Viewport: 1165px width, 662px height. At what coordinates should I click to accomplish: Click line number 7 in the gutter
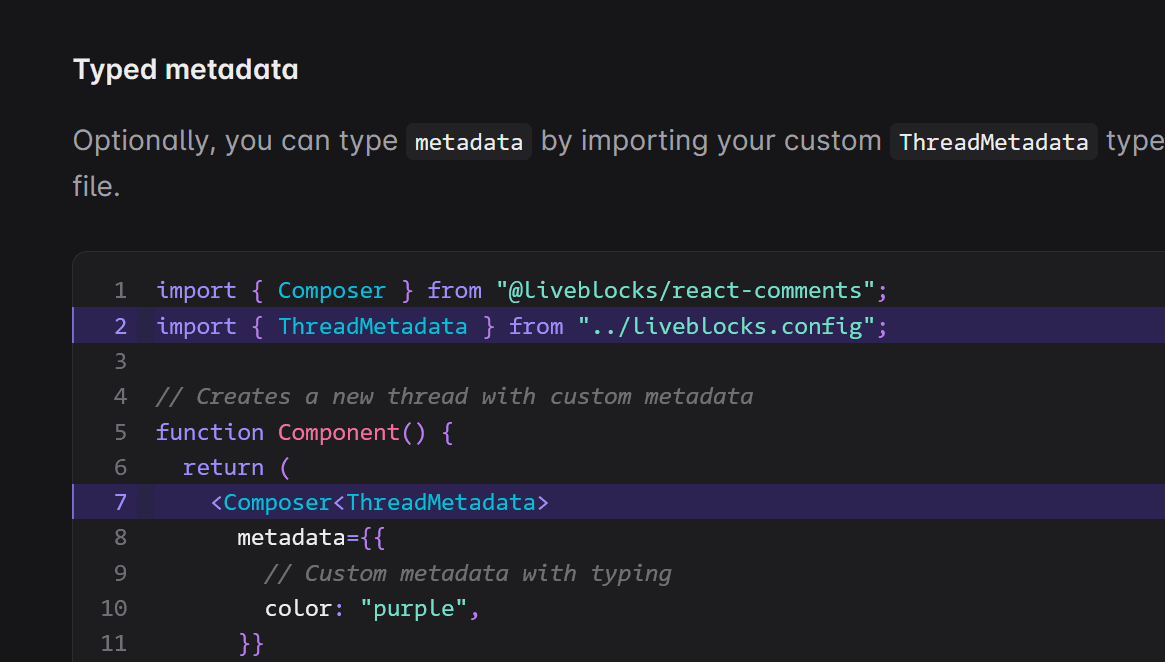[120, 503]
